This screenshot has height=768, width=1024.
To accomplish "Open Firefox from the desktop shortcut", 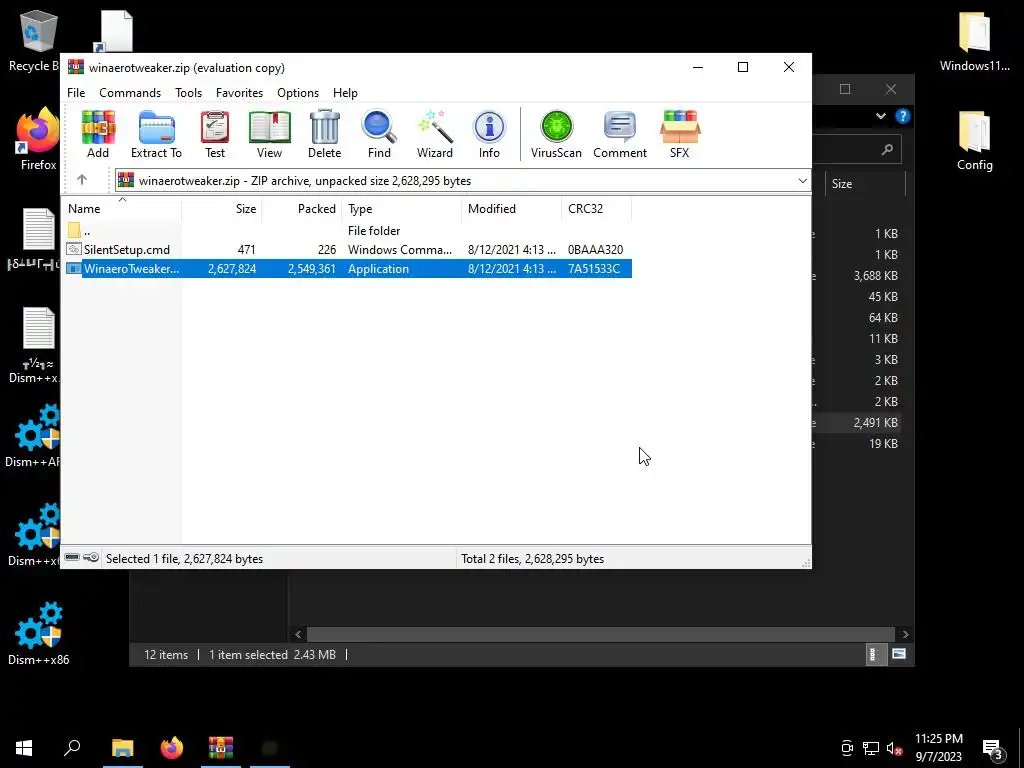I will click(38, 139).
